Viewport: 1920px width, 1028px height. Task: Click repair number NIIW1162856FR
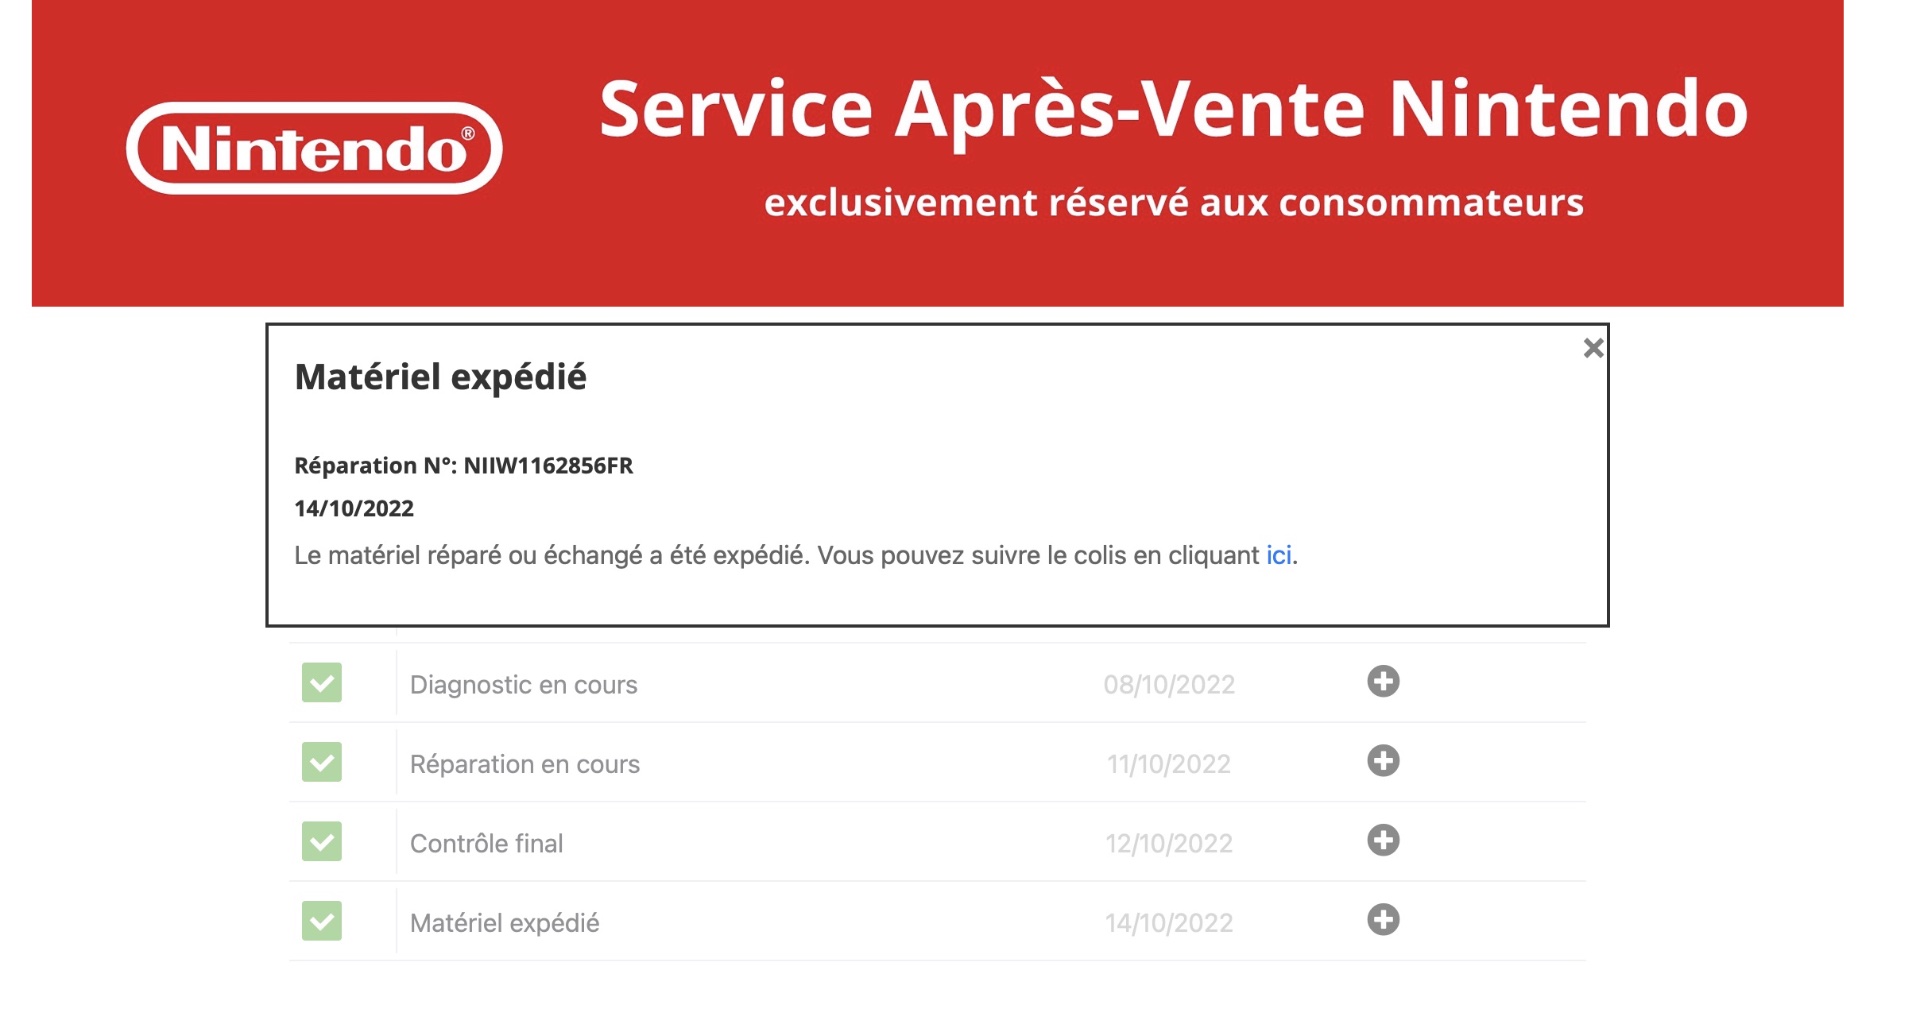pos(548,466)
